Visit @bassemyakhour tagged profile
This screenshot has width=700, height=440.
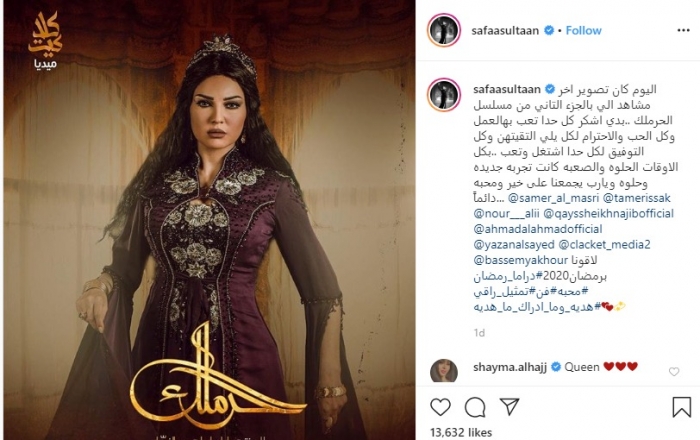[521, 260]
